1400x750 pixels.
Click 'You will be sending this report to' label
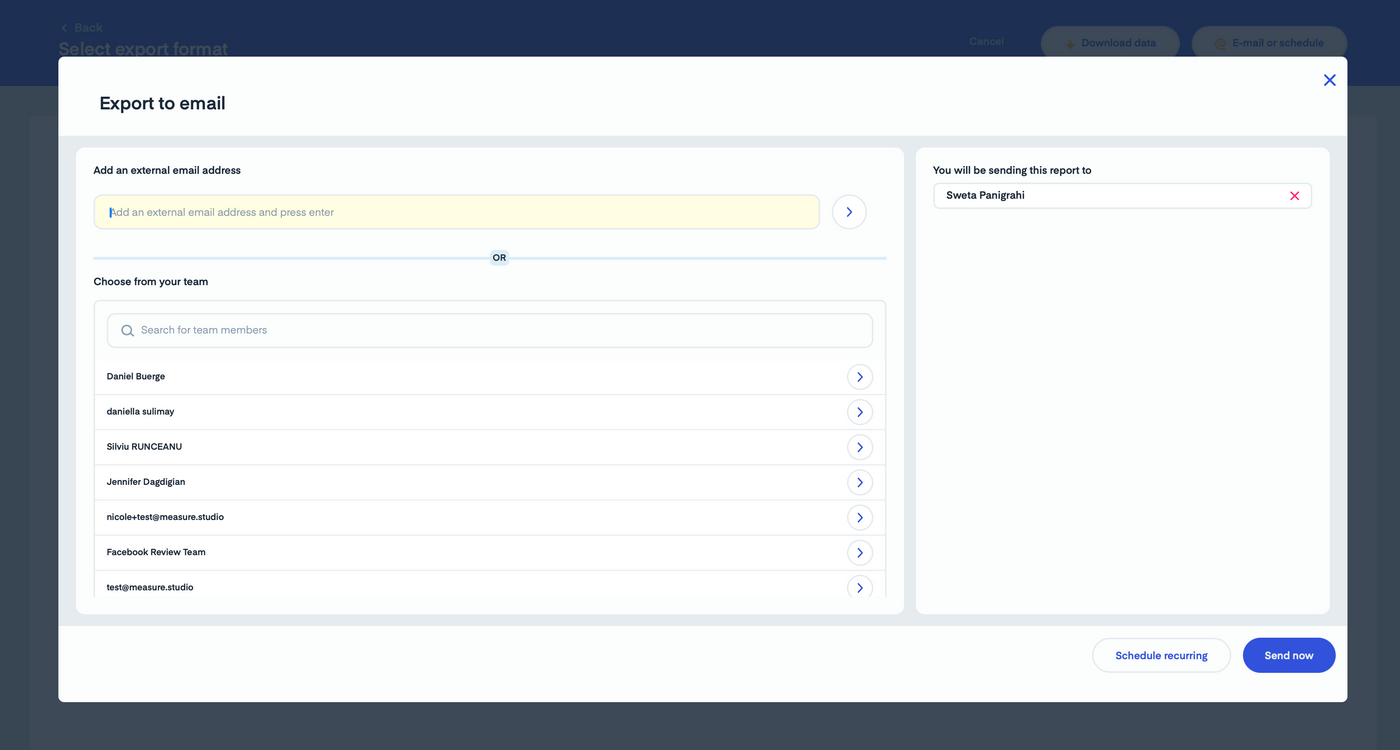[1012, 171]
